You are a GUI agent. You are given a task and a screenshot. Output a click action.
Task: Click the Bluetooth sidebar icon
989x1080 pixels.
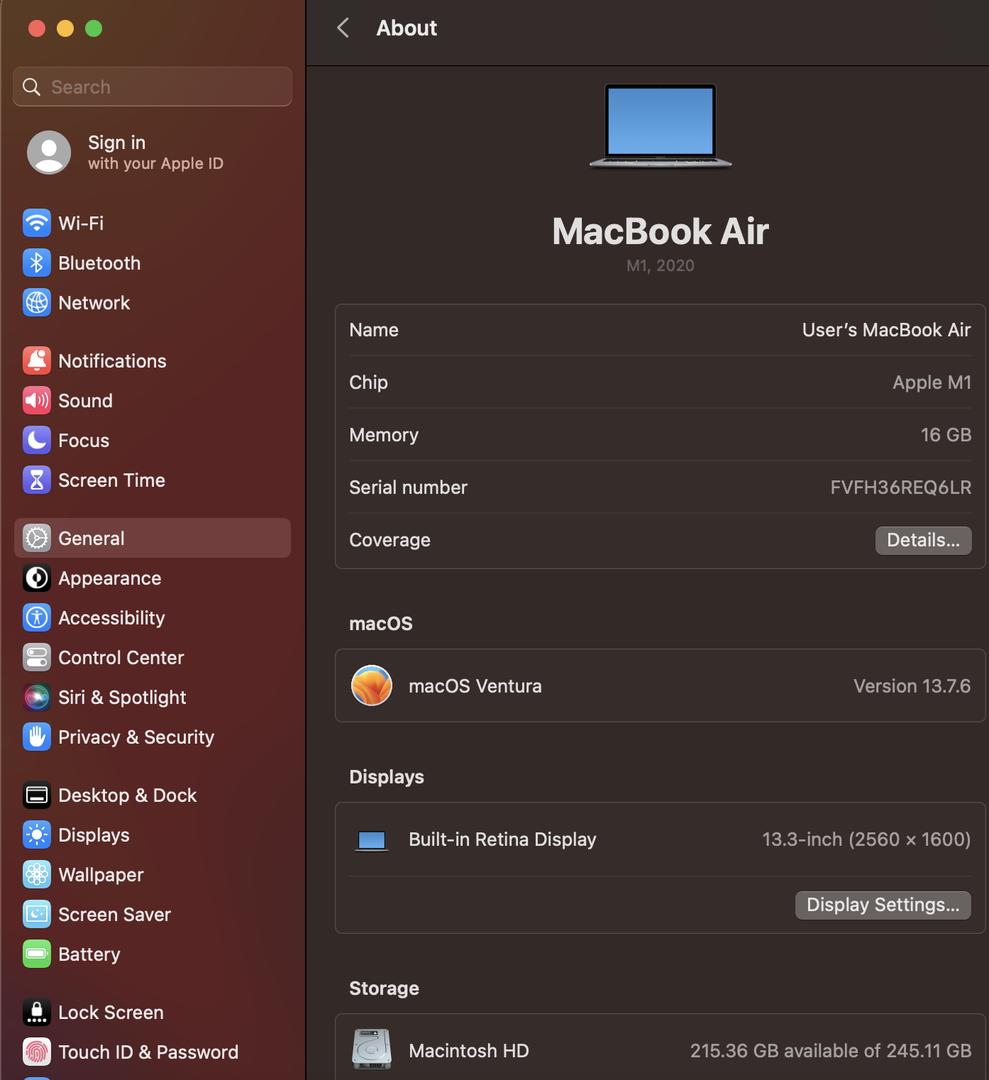tap(37, 263)
